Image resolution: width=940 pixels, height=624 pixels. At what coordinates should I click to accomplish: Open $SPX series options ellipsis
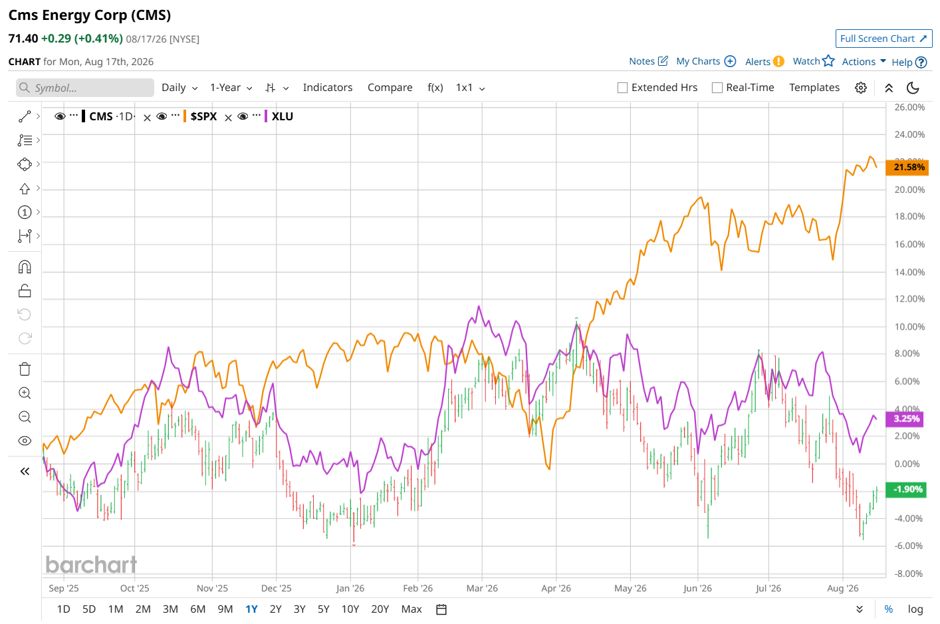pyautogui.click(x=176, y=115)
